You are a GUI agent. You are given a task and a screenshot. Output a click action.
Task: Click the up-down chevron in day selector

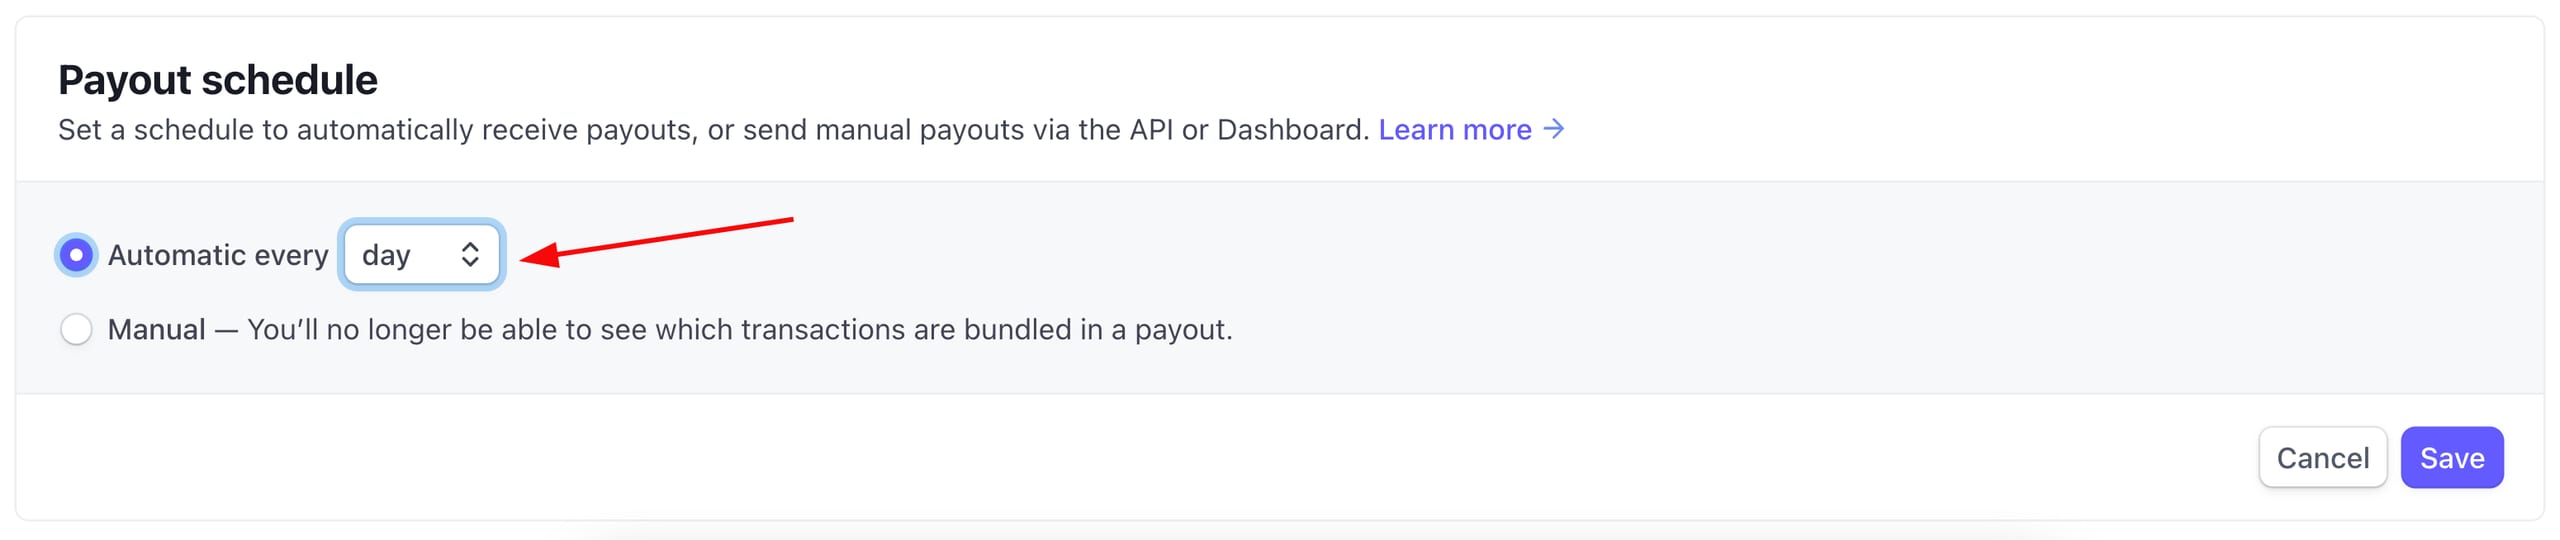[x=469, y=255]
